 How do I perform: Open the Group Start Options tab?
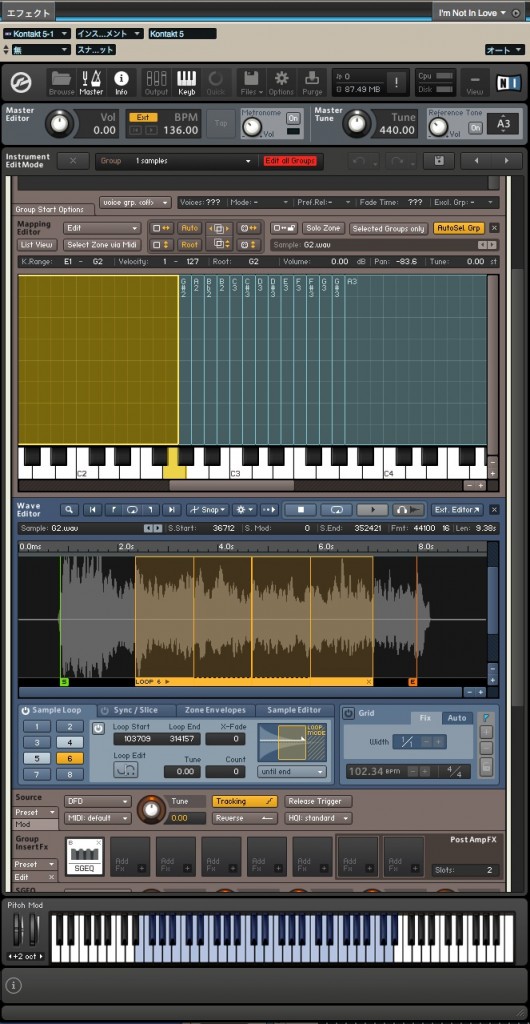tap(50, 210)
